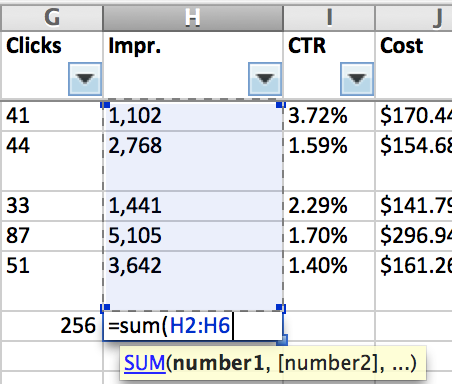This screenshot has width=452, height=384.
Task: Open the Impr. column filter dropdown
Action: pos(265,79)
